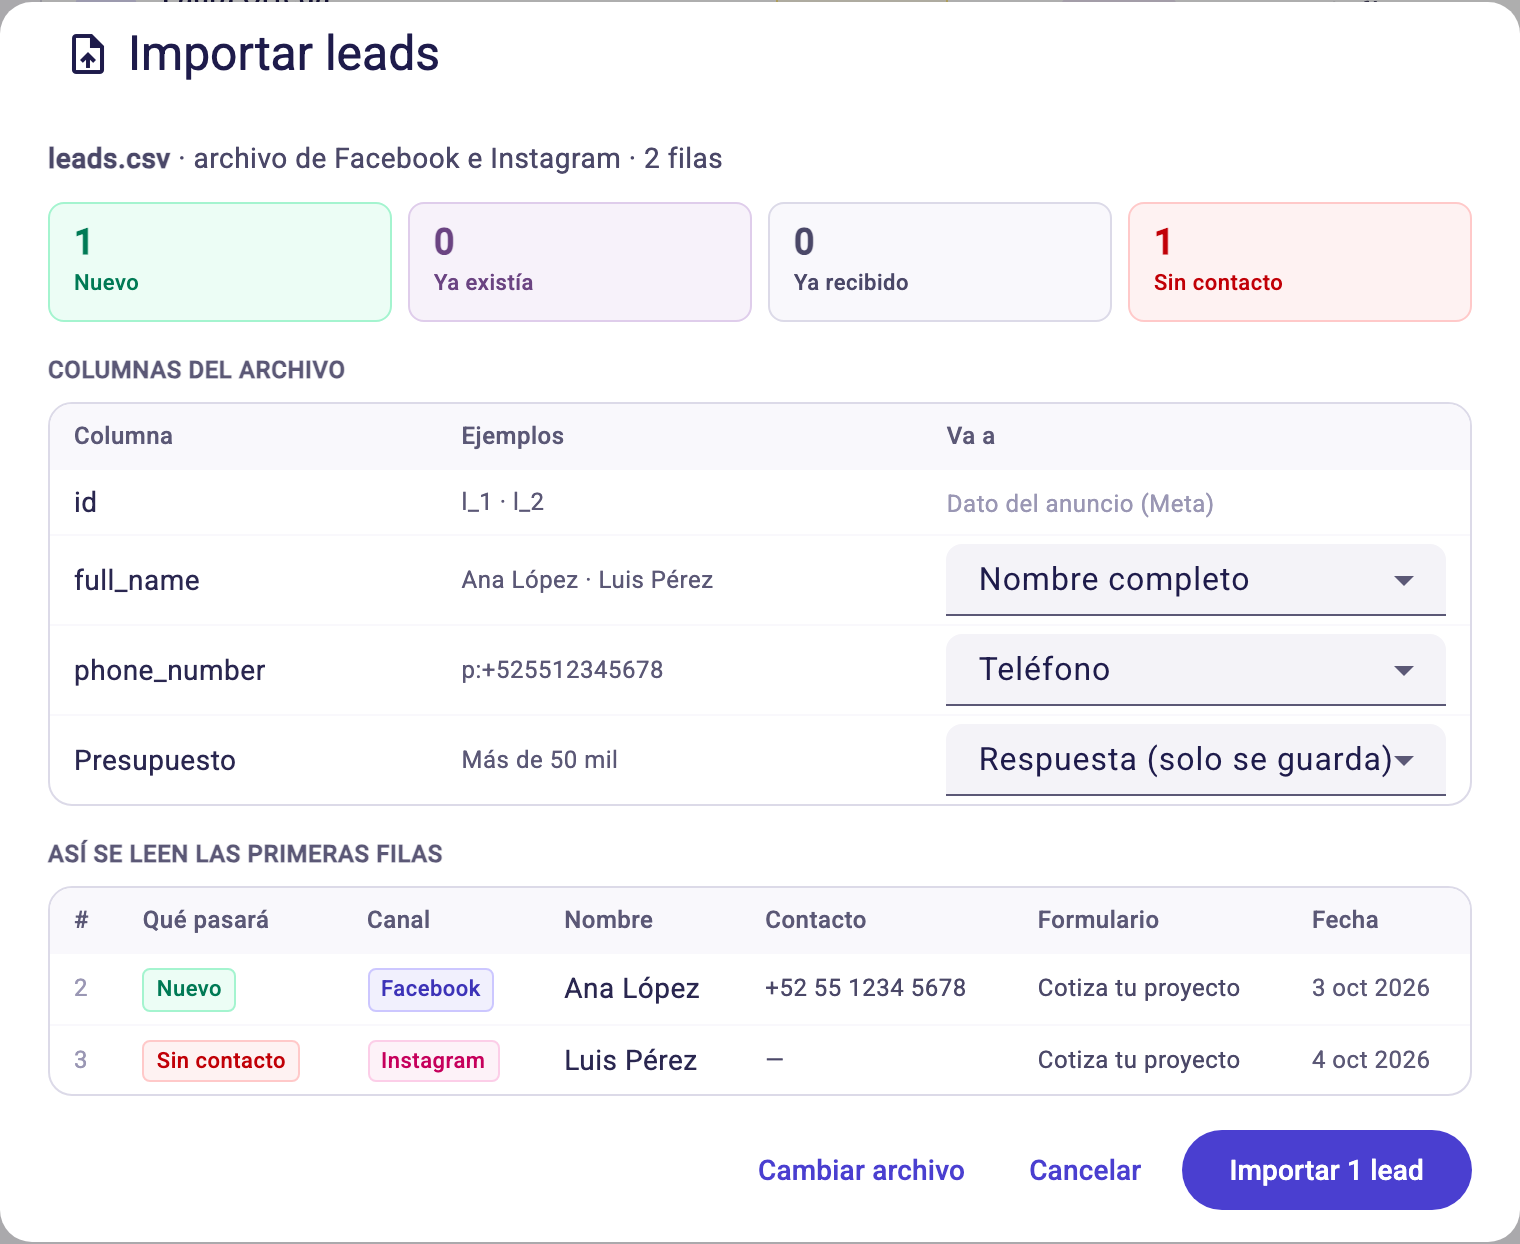
Task: Select the Nuevo summary card
Action: 220,262
